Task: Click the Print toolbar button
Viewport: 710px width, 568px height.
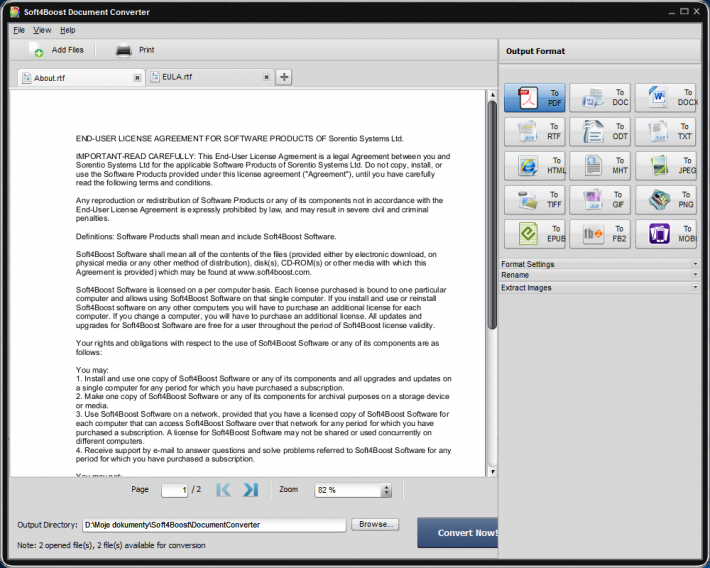Action: pyautogui.click(x=135, y=50)
